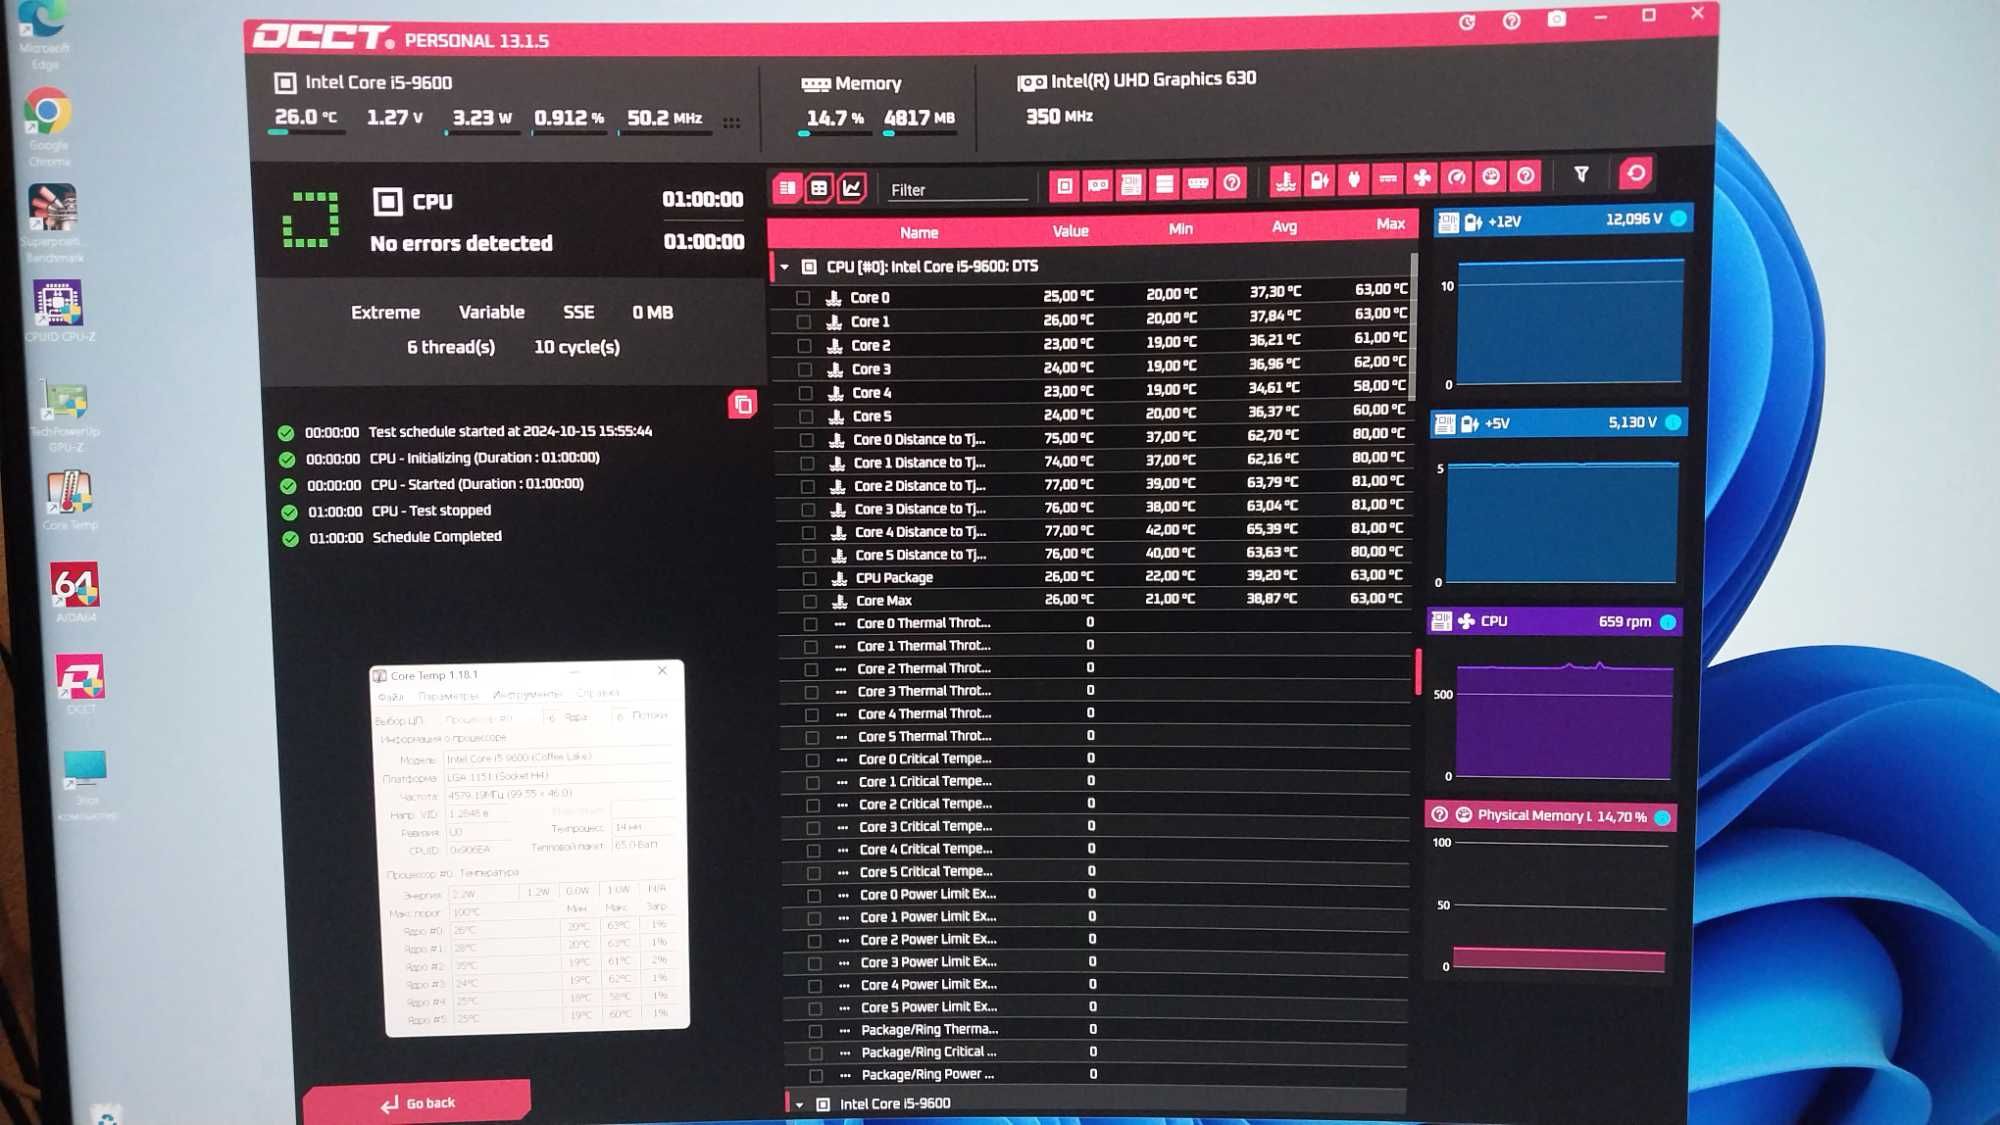2000x1125 pixels.
Task: Tick the Core Max checkbox
Action: pyautogui.click(x=810, y=601)
